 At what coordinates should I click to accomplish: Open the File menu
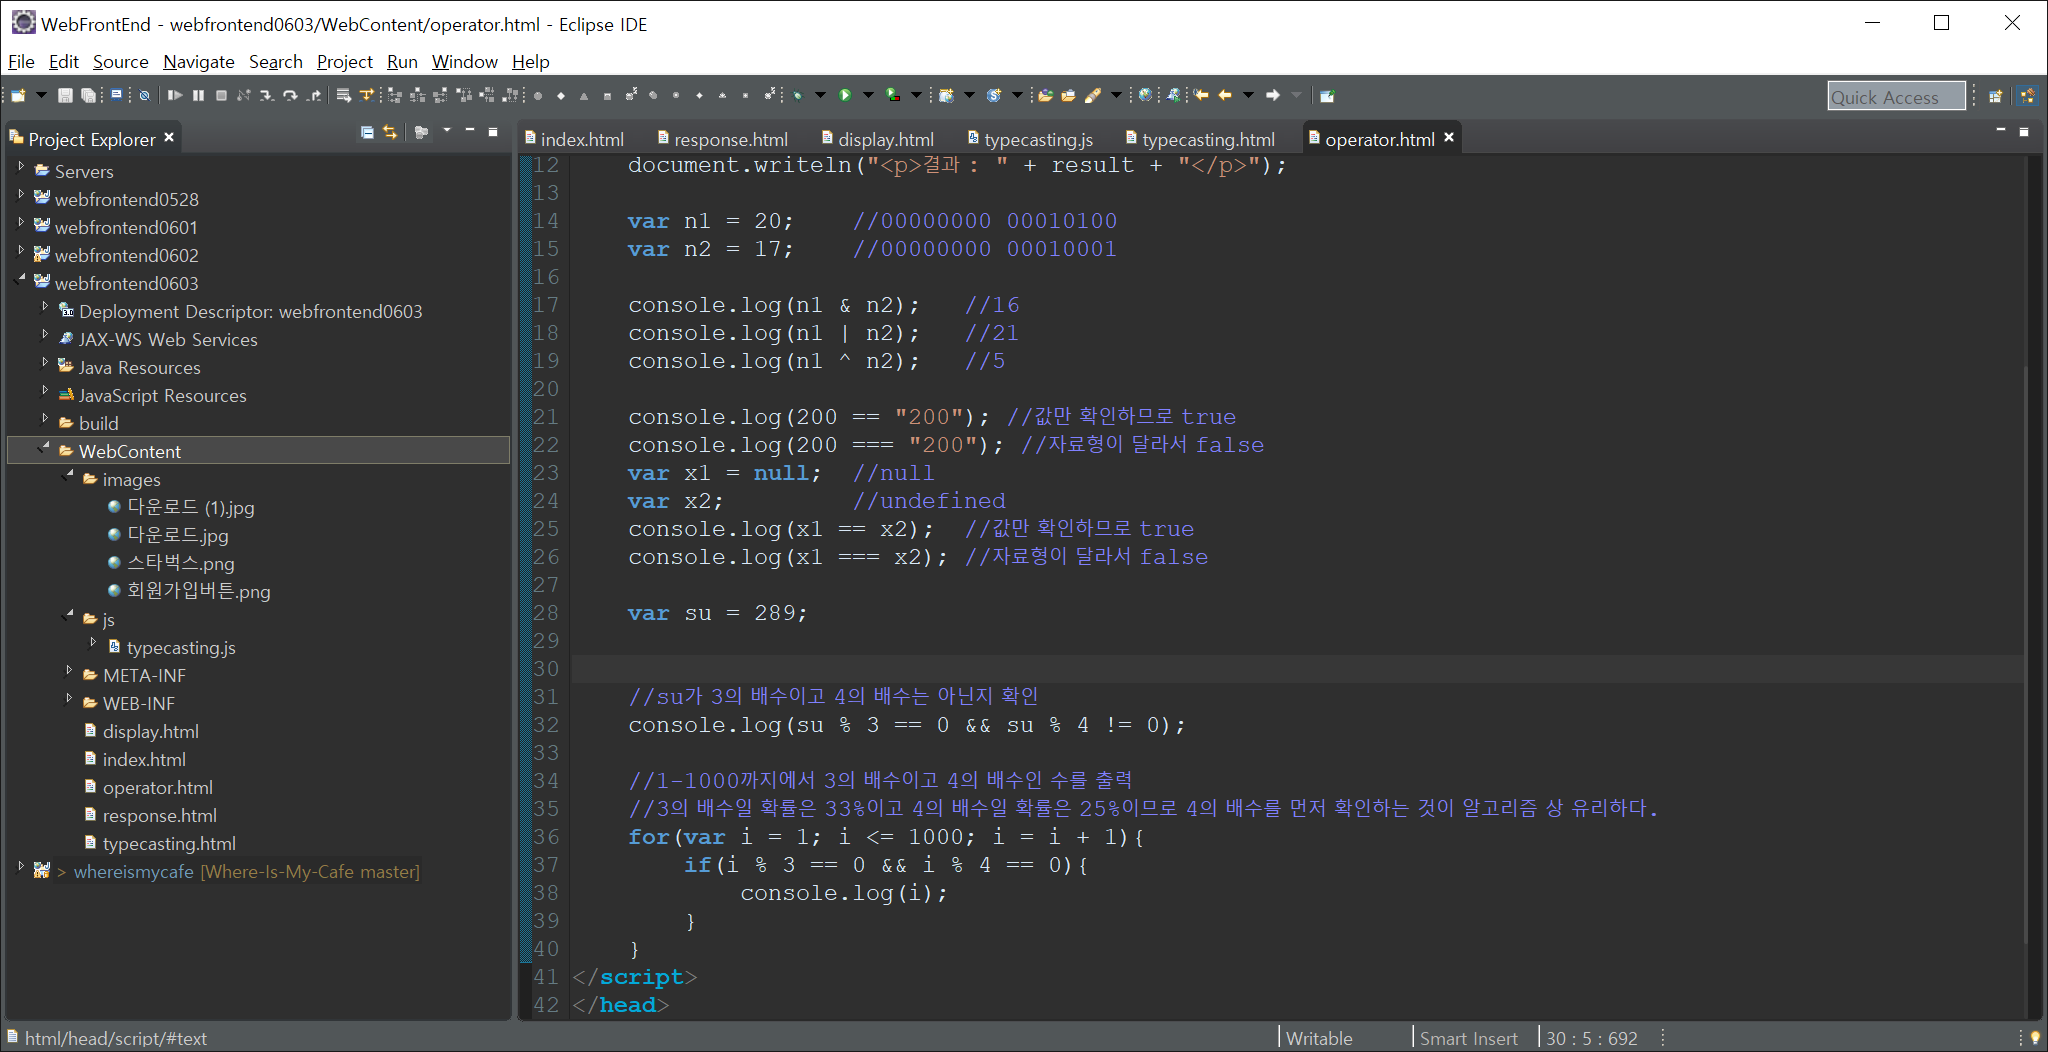21,62
